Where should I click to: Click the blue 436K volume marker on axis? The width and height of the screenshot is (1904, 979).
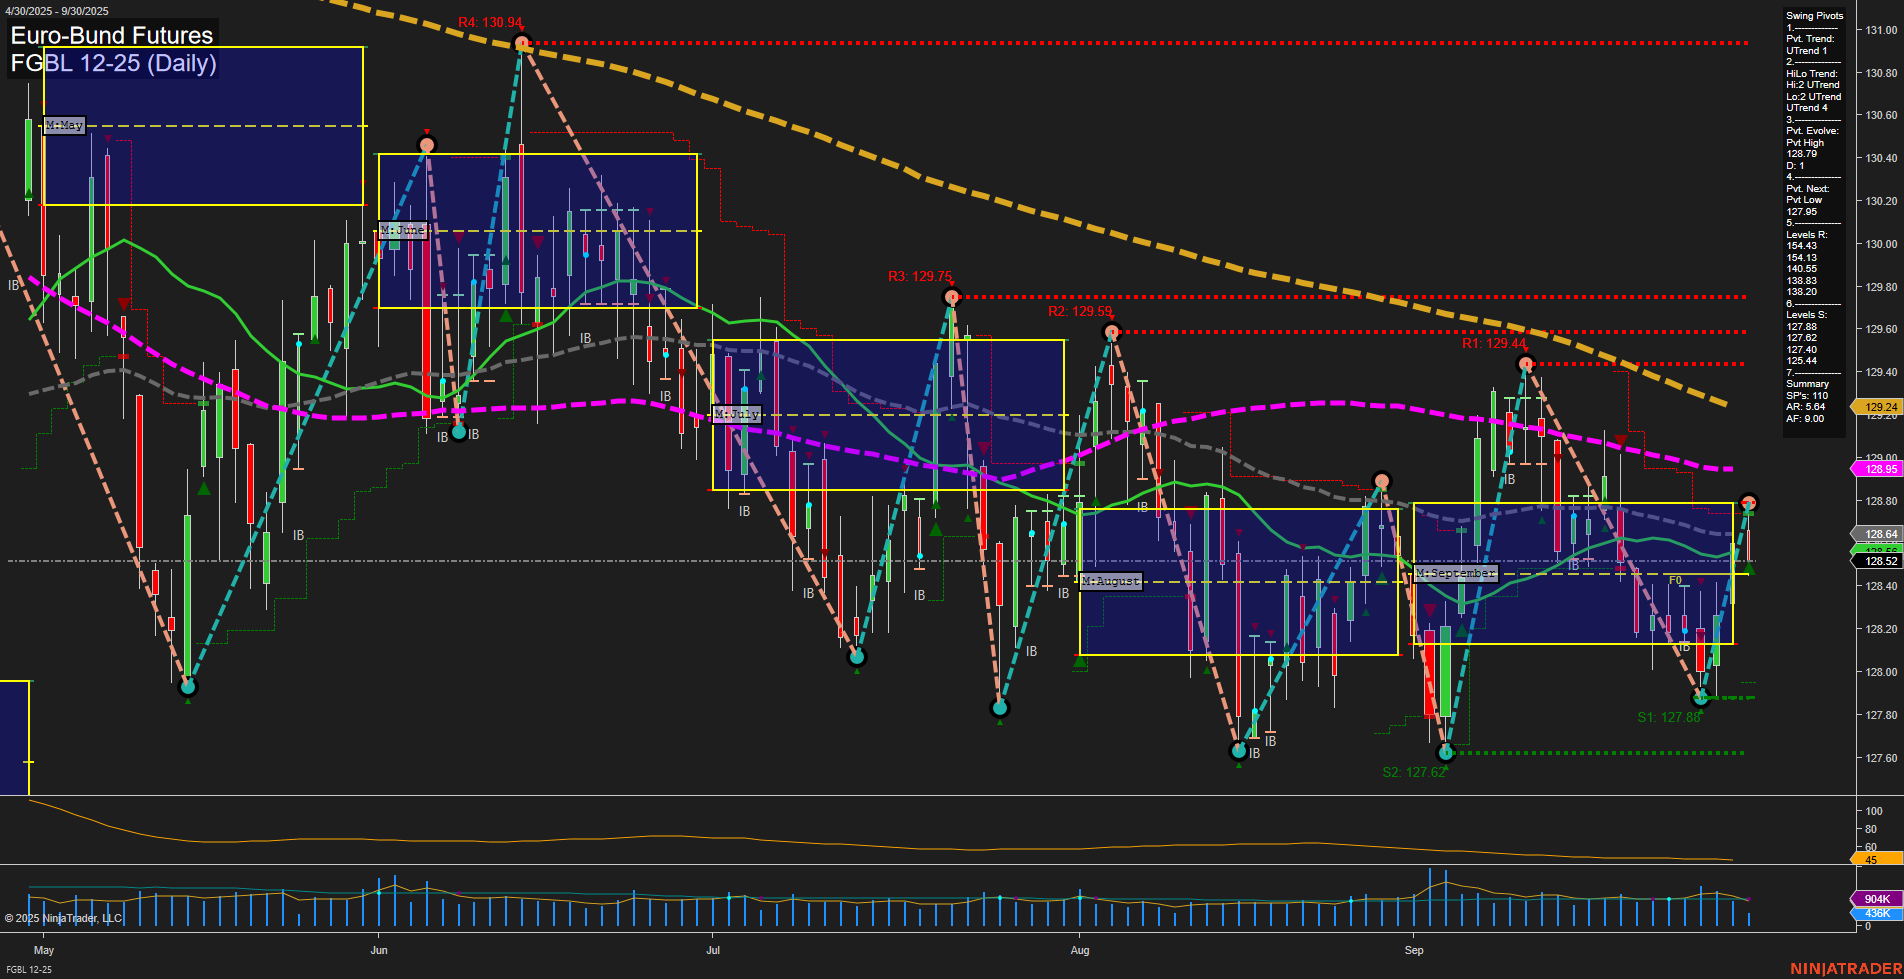click(1878, 913)
